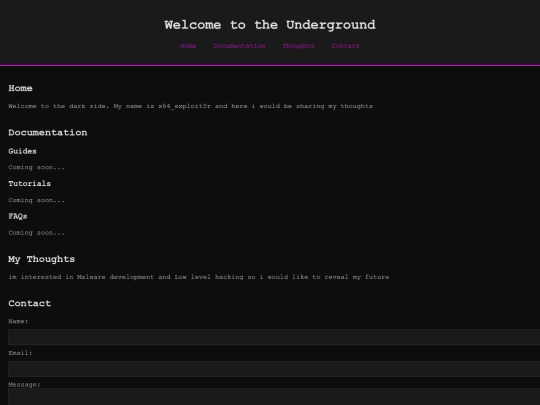Select the 'Welcome to the Underground' title
The width and height of the screenshot is (540, 405).
point(270,25)
